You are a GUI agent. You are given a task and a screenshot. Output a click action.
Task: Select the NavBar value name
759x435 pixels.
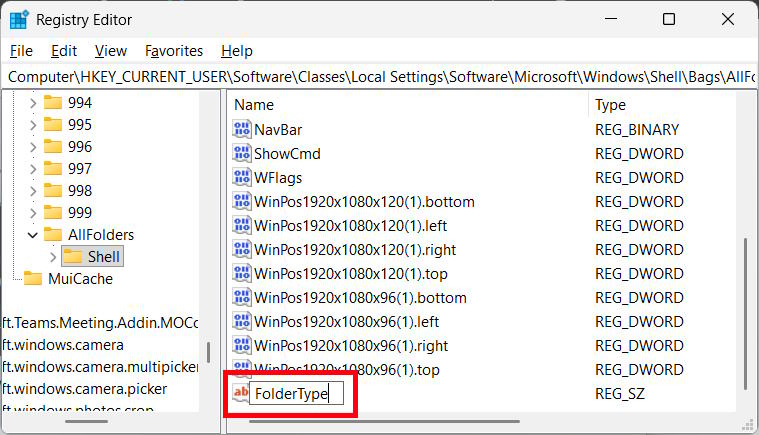click(278, 130)
